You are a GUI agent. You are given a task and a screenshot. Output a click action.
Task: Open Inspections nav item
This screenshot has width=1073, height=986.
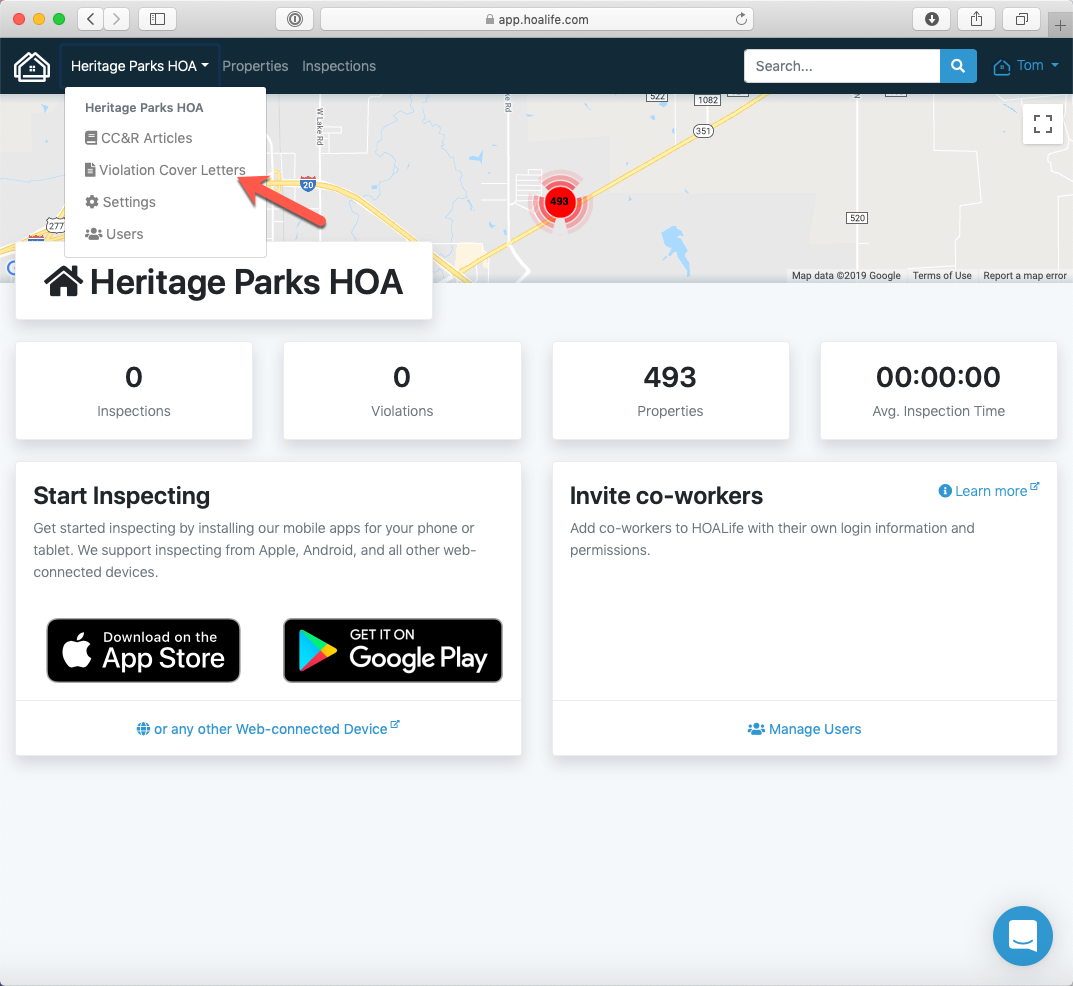[339, 66]
